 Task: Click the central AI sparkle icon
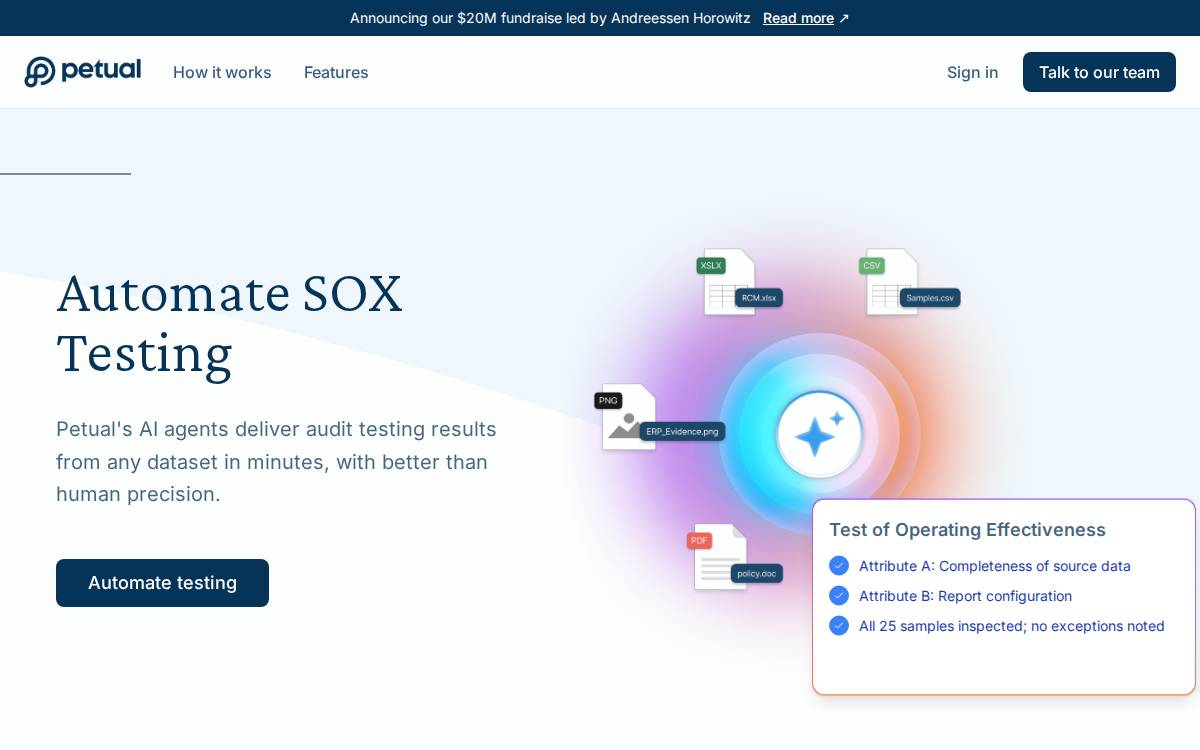pyautogui.click(x=819, y=435)
